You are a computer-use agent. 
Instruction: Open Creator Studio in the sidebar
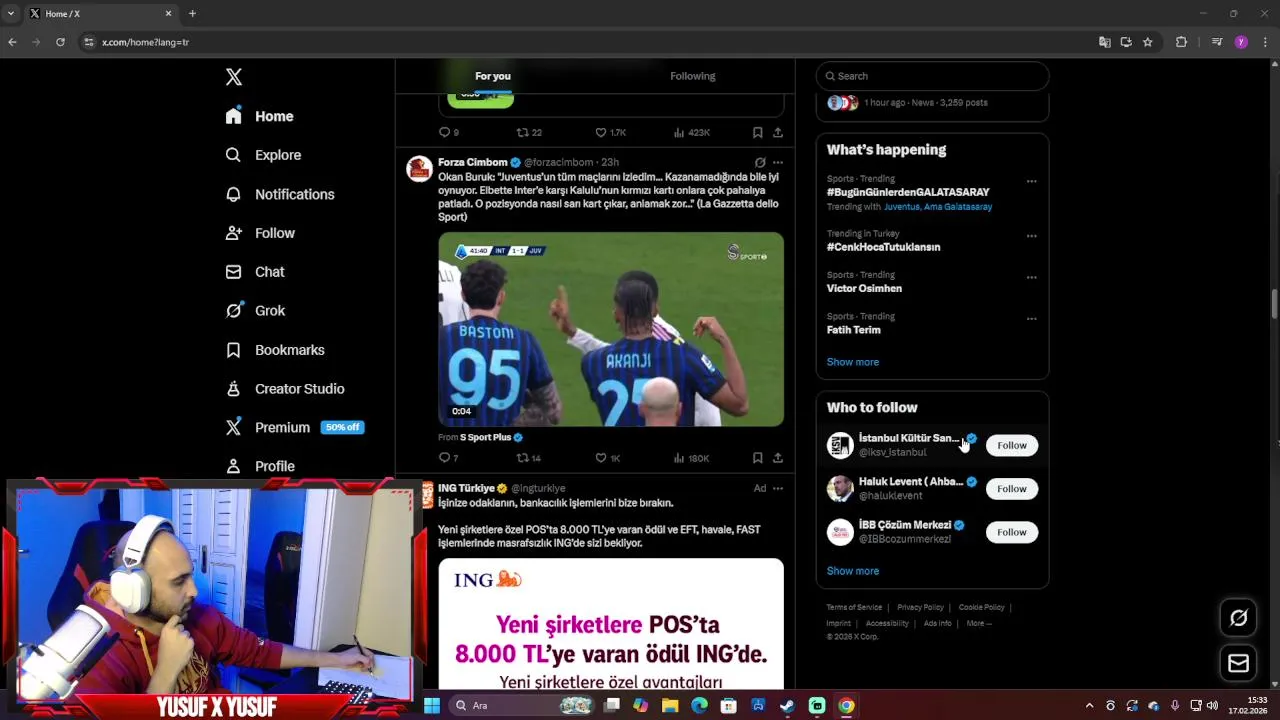point(286,389)
